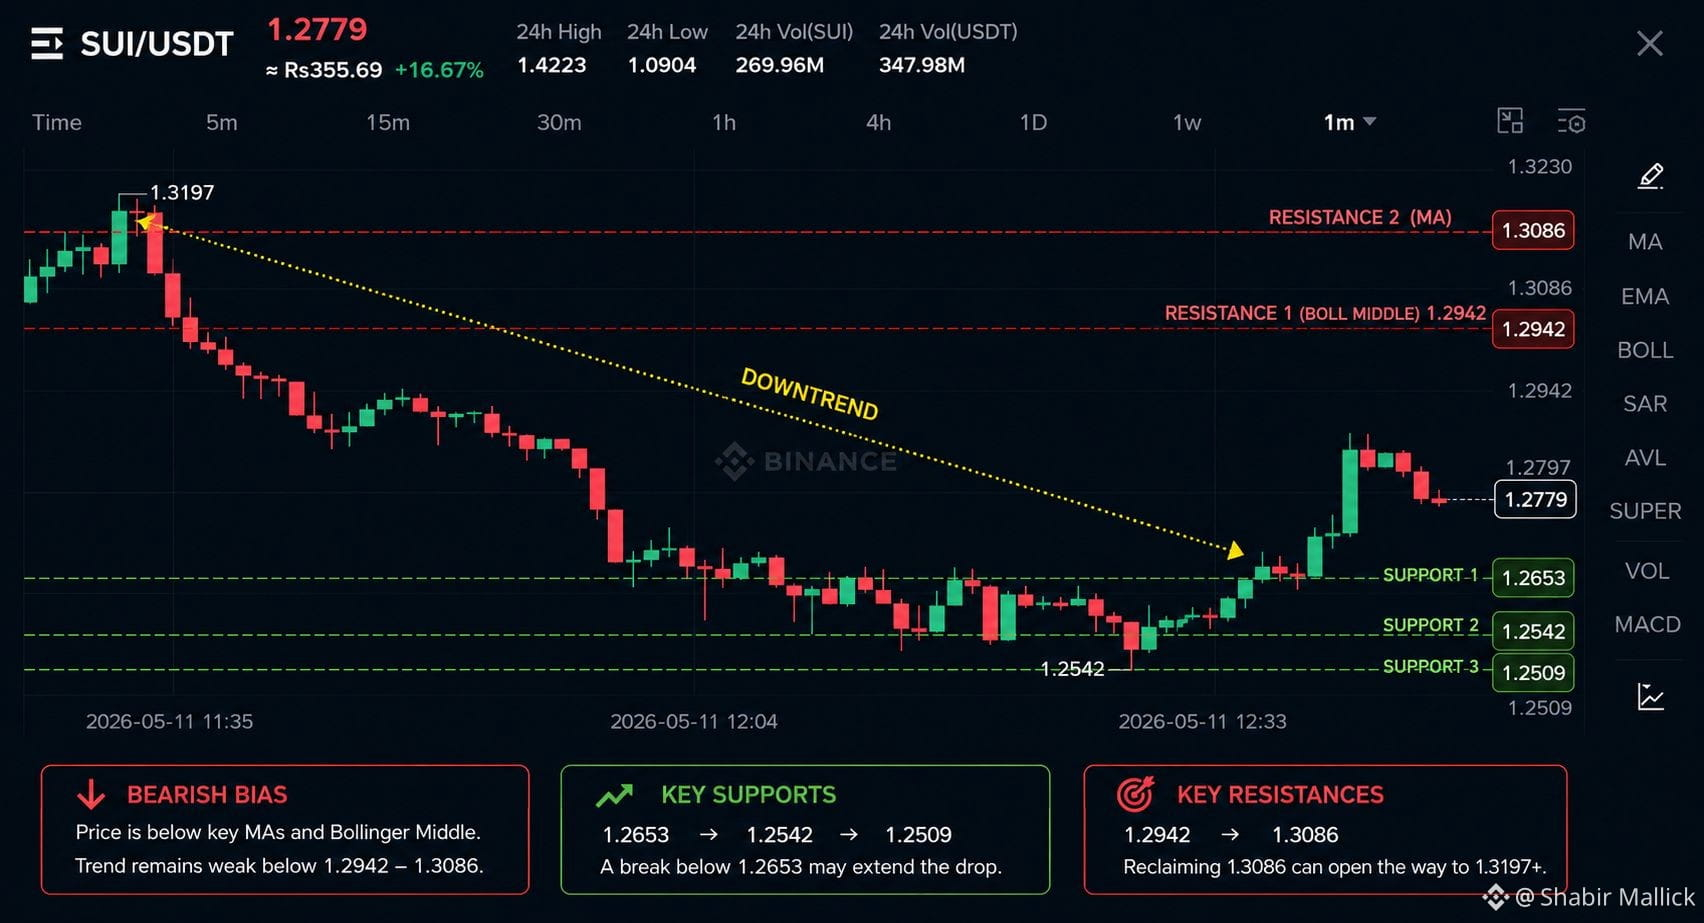This screenshot has width=1704, height=923.
Task: Click the KEY RESISTANCES heading
Action: click(x=1280, y=795)
